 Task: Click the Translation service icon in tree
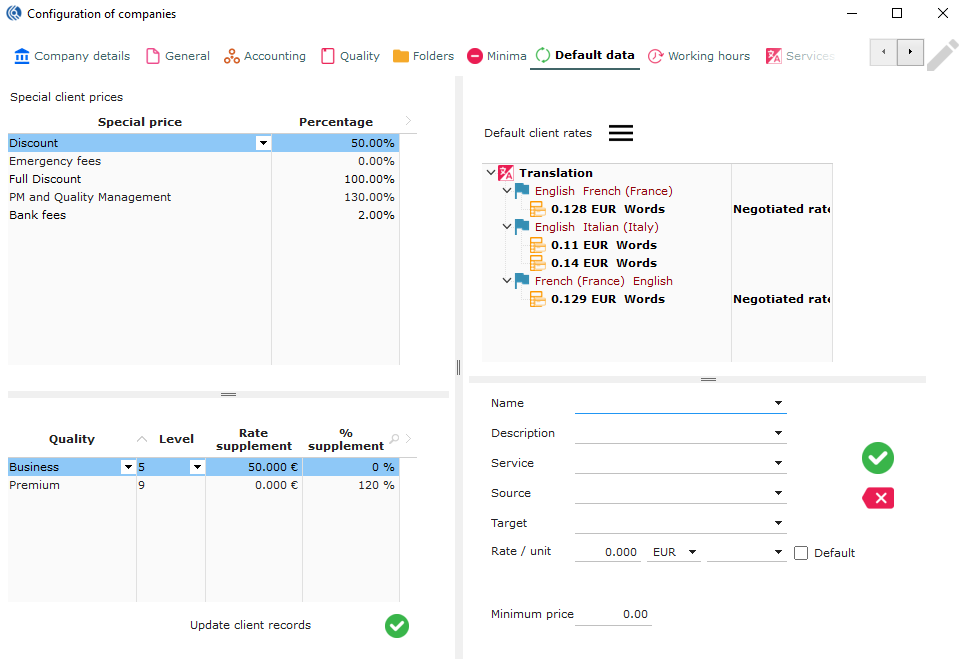point(506,173)
